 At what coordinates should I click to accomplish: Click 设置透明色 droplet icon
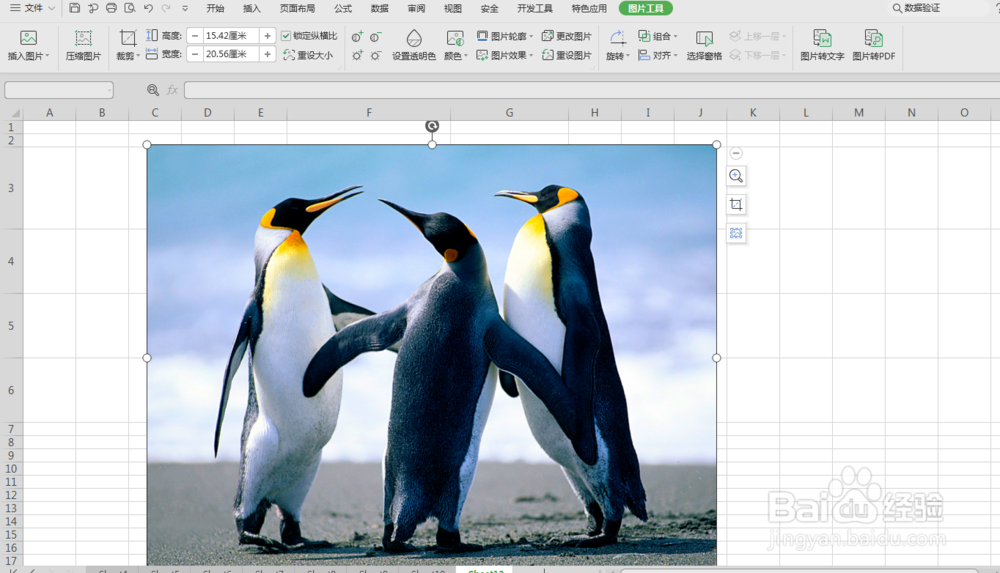[x=414, y=38]
